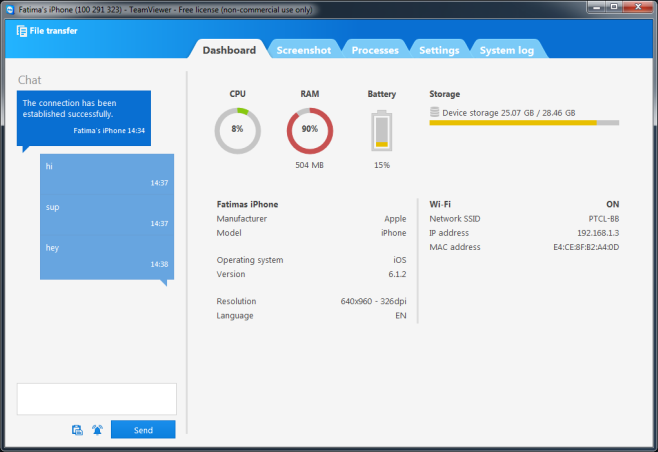
Task: Switch to the Dashboard tab
Action: [229, 50]
